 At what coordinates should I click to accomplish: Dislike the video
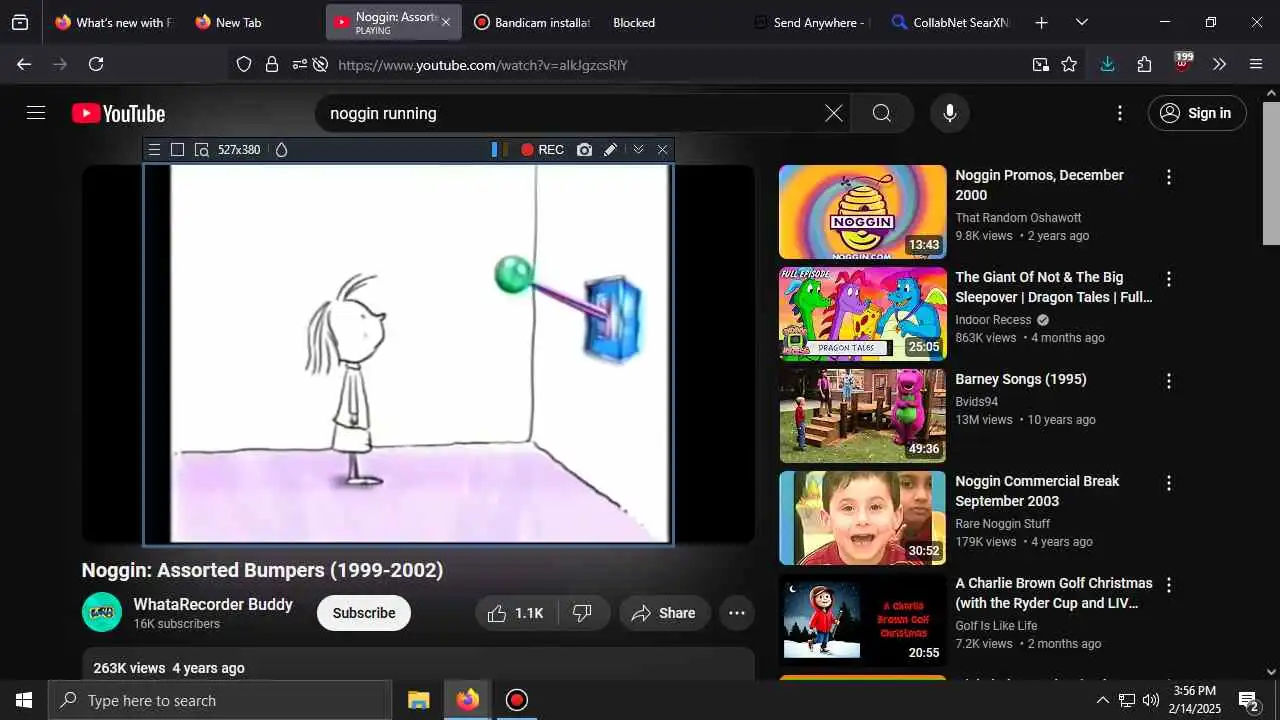pos(583,613)
